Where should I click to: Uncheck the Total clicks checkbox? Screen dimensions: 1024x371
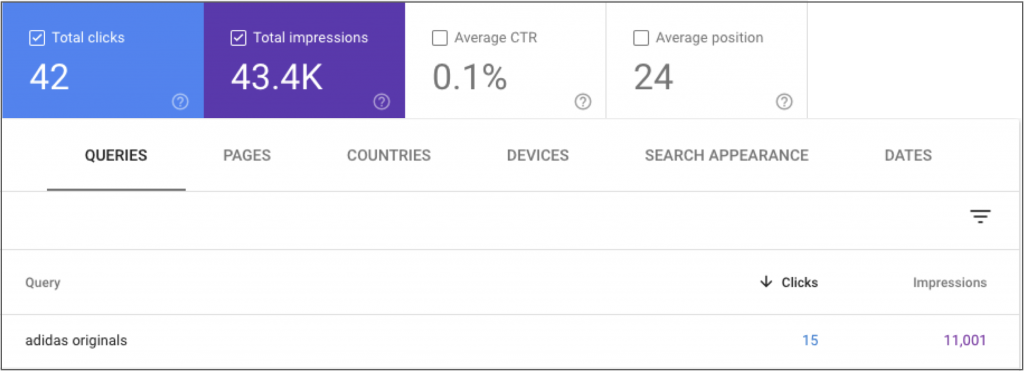(37, 38)
